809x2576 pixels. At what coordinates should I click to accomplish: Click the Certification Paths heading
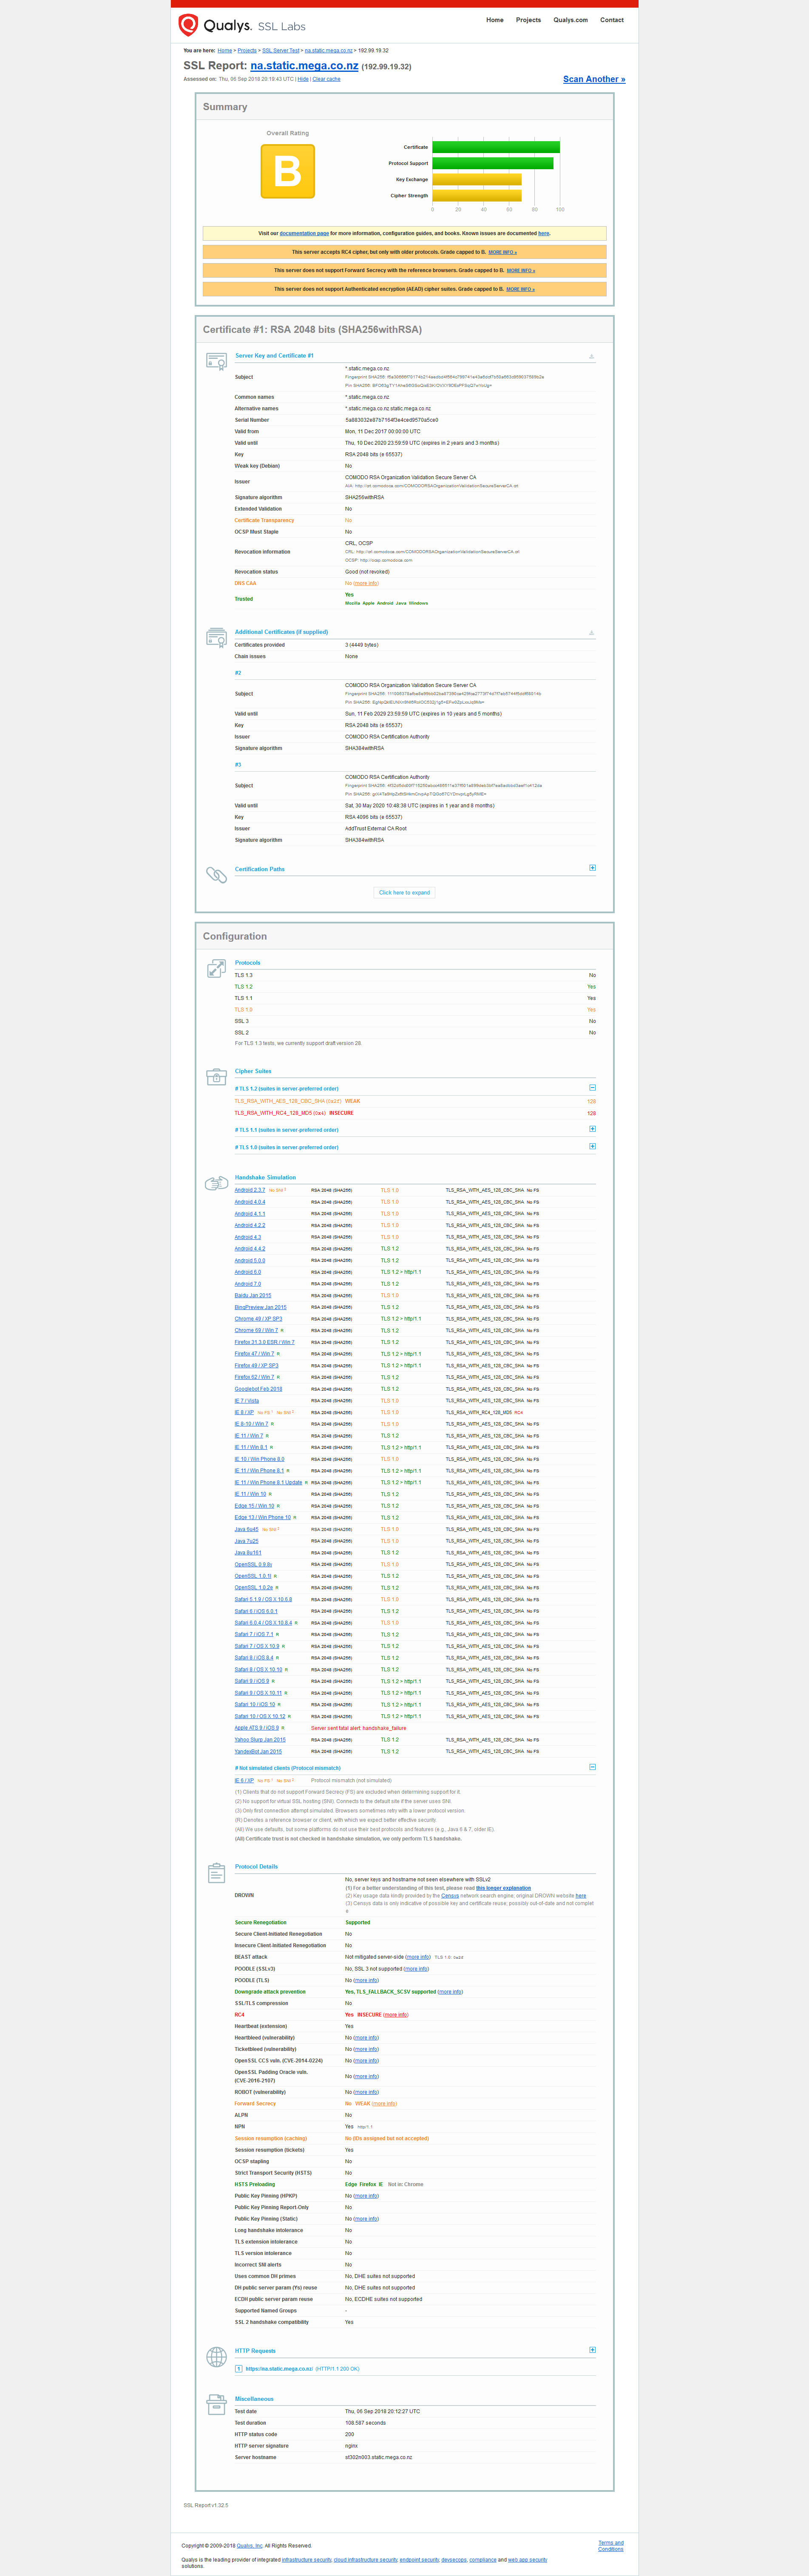(260, 869)
